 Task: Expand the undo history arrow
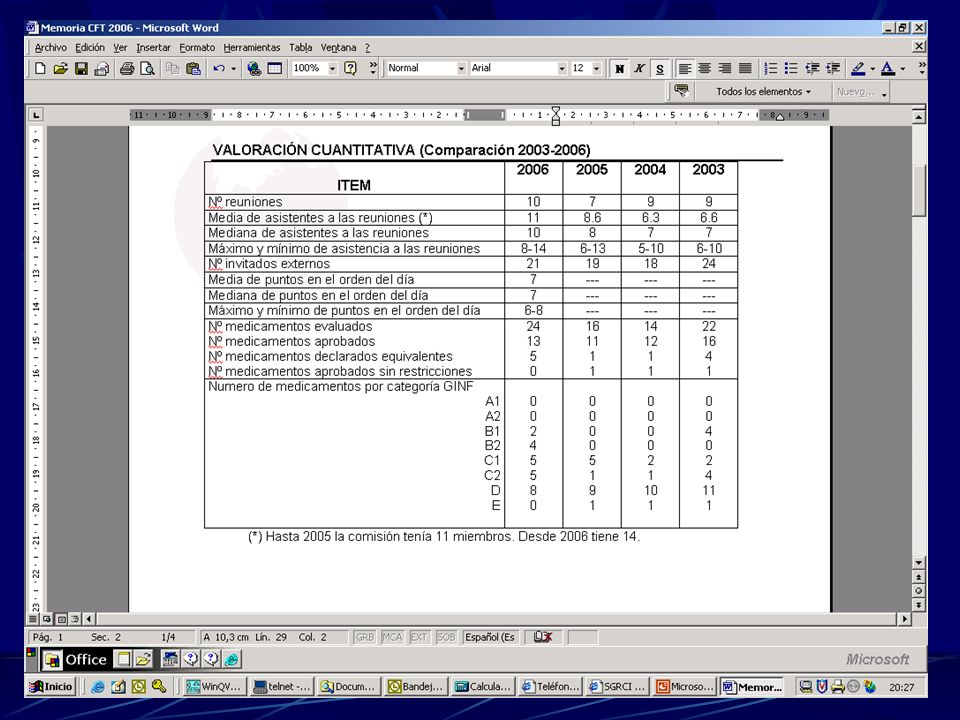[233, 69]
